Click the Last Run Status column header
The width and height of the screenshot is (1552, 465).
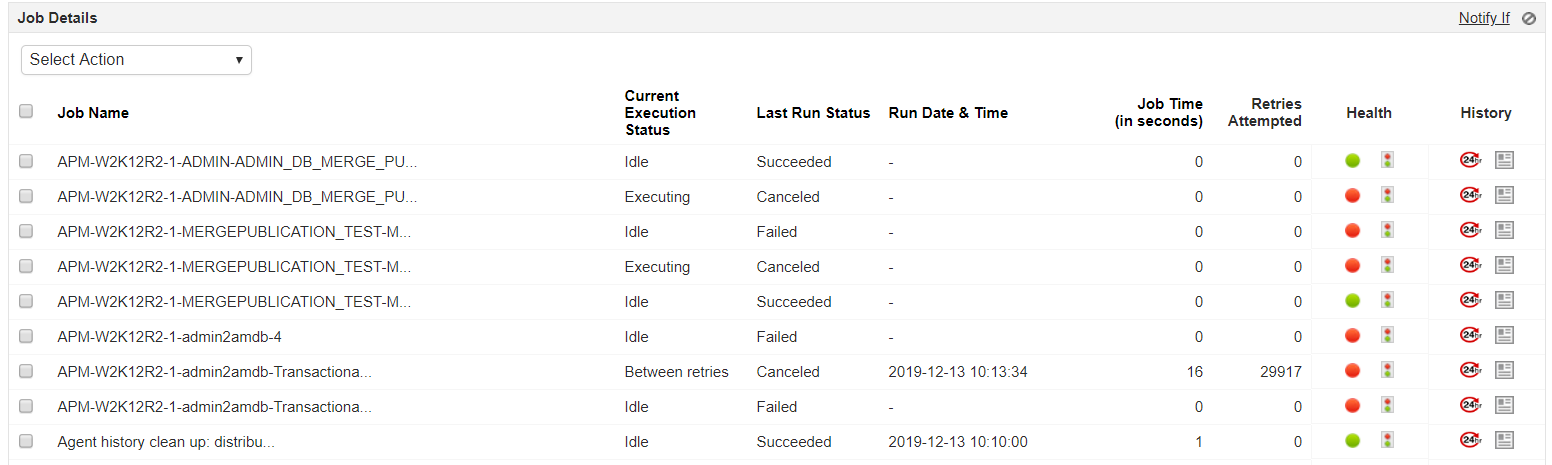[813, 113]
